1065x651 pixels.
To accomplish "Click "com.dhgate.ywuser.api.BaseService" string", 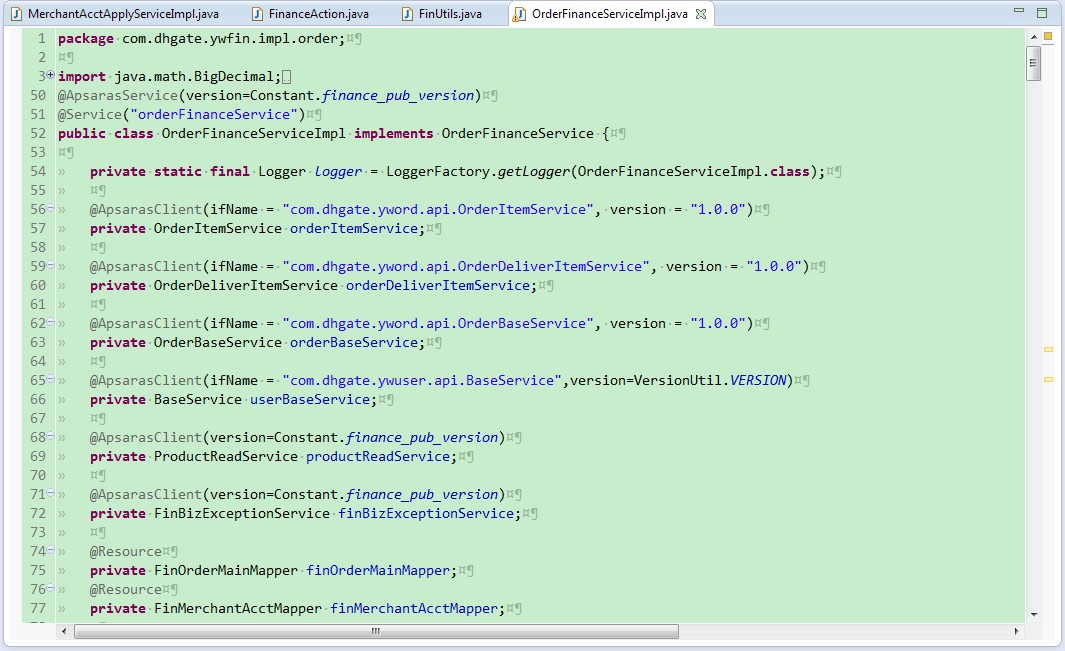I will point(422,381).
